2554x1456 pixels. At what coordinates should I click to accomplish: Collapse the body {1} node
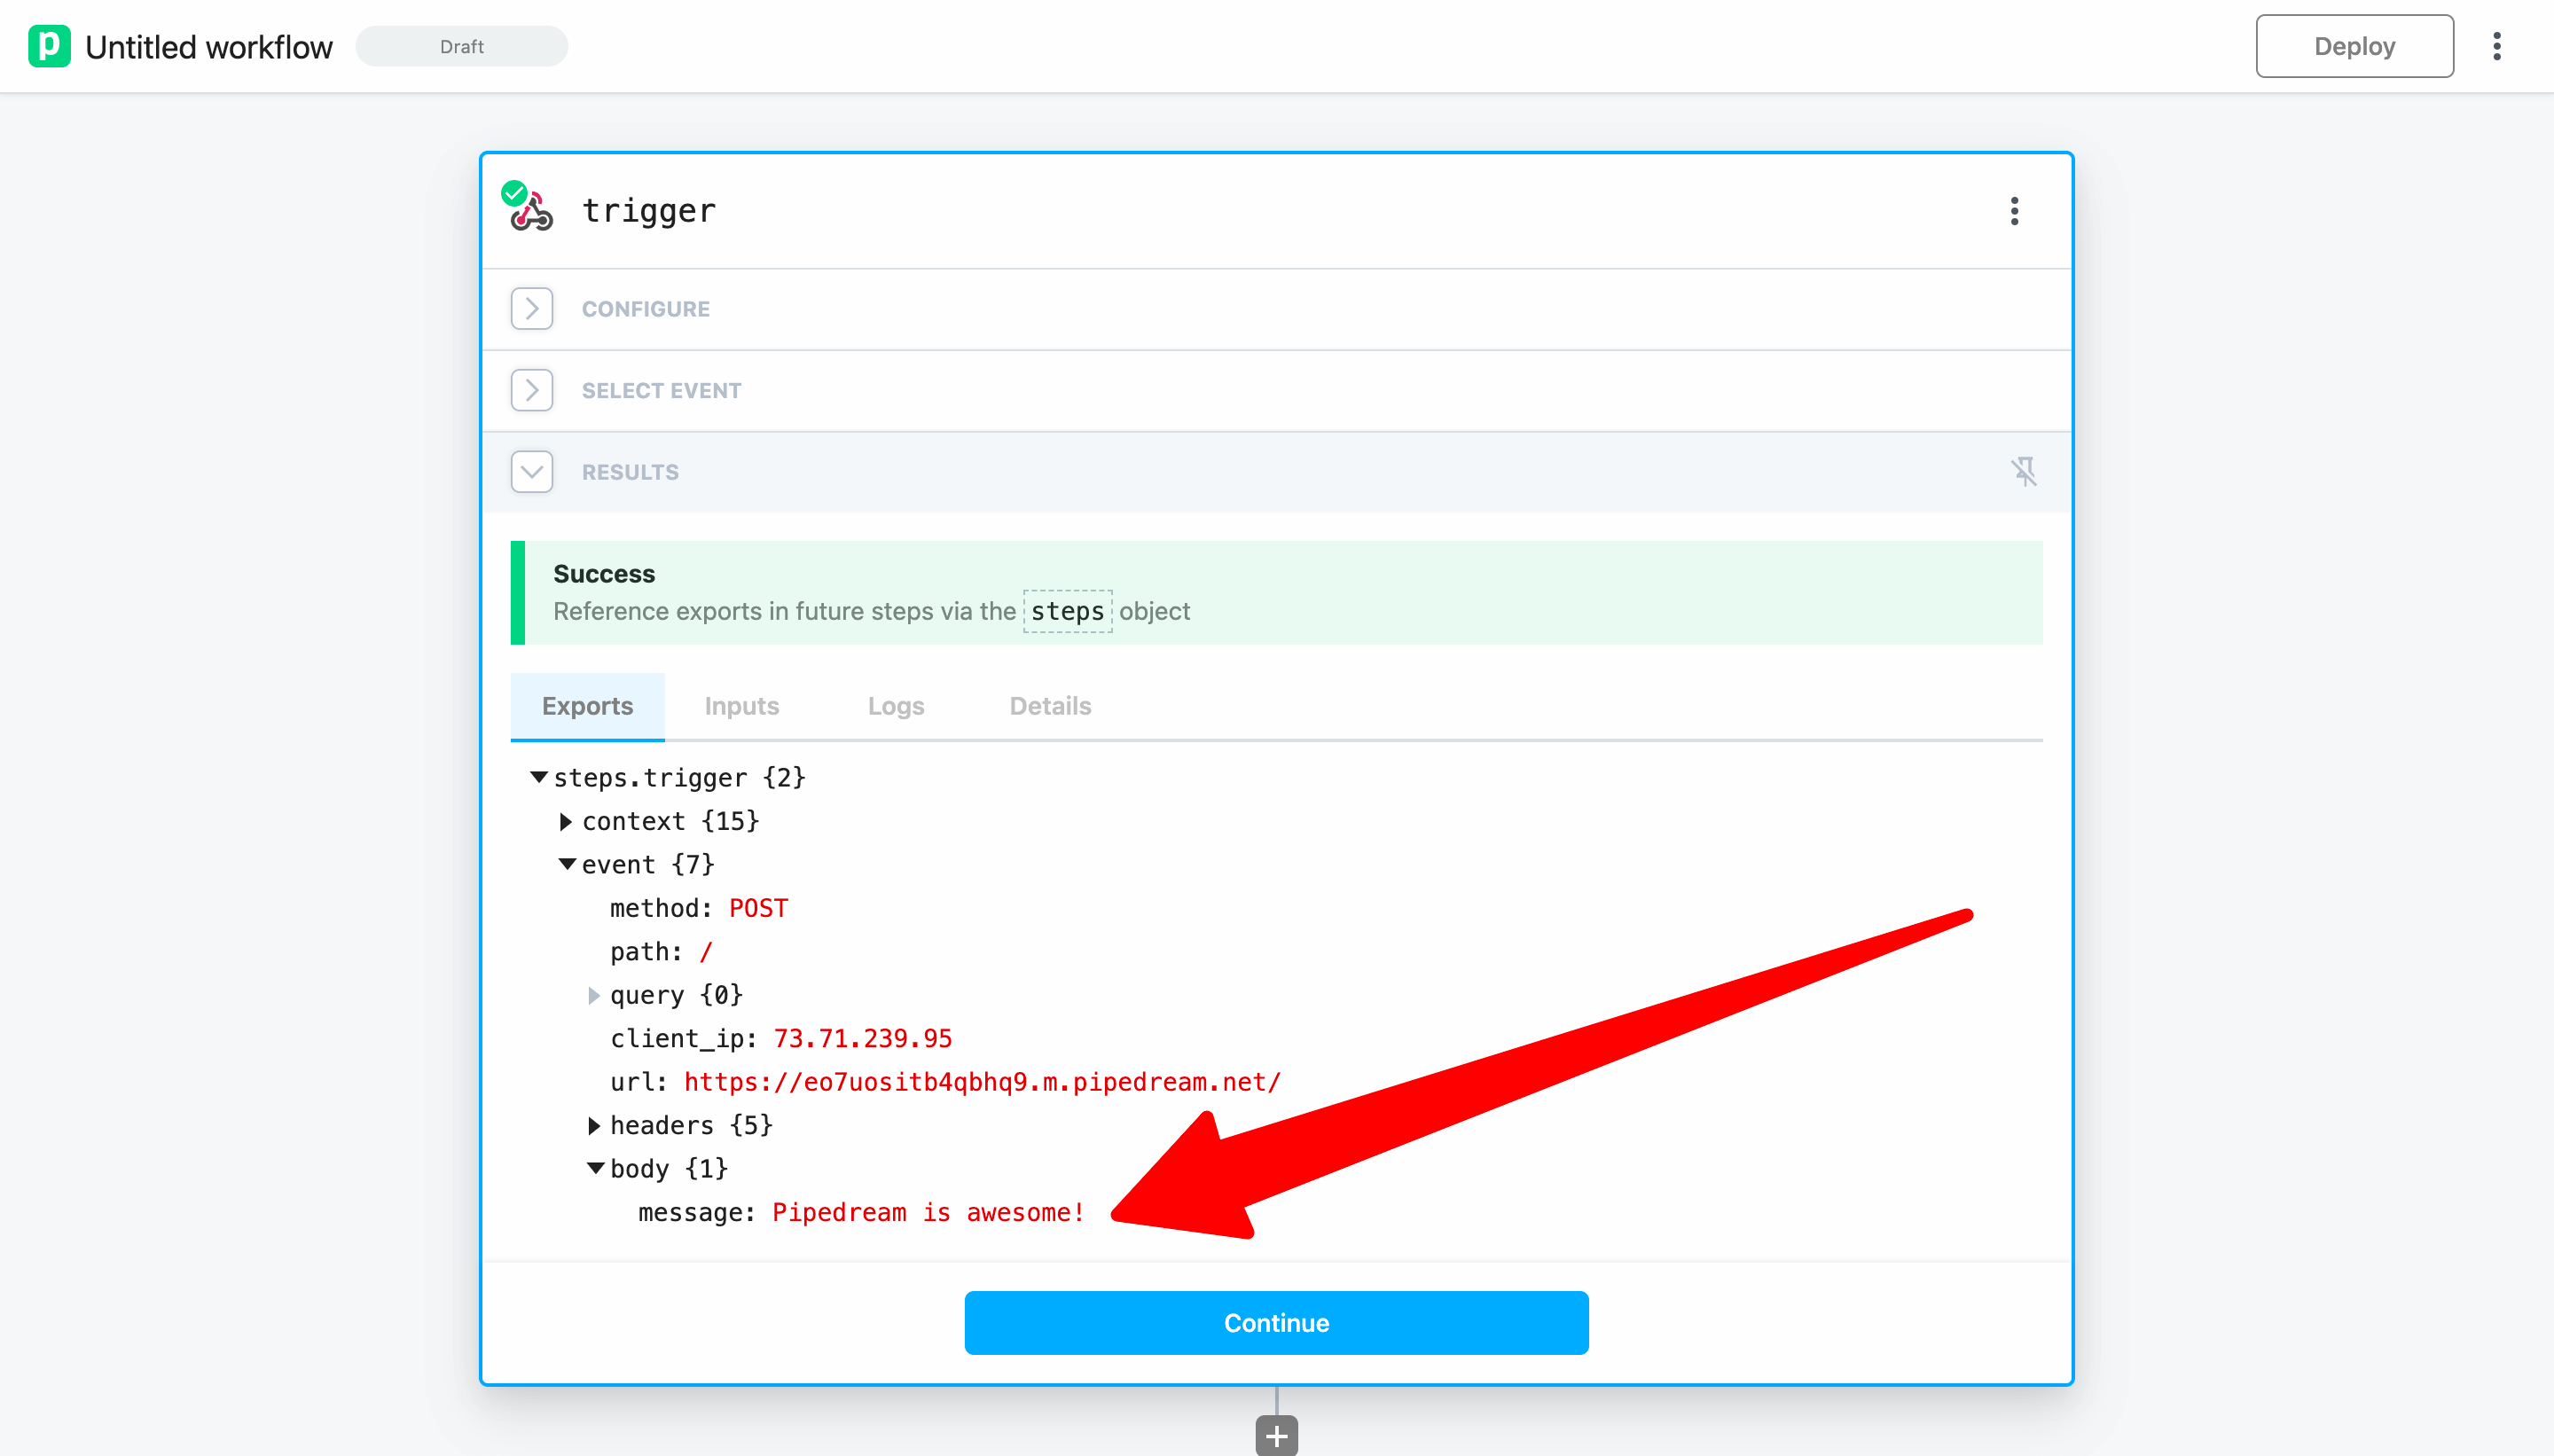(x=595, y=1168)
